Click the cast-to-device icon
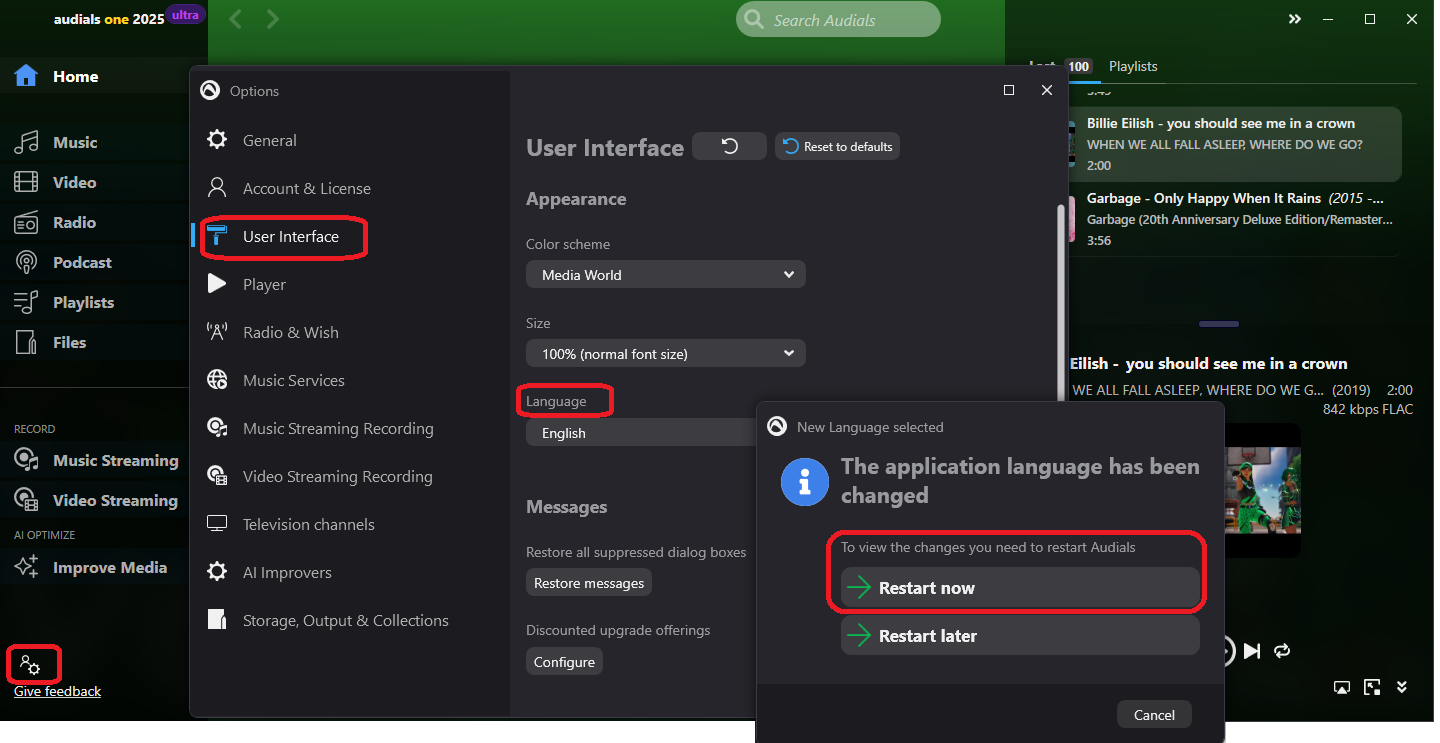The width and height of the screenshot is (1440, 743). tap(1341, 687)
